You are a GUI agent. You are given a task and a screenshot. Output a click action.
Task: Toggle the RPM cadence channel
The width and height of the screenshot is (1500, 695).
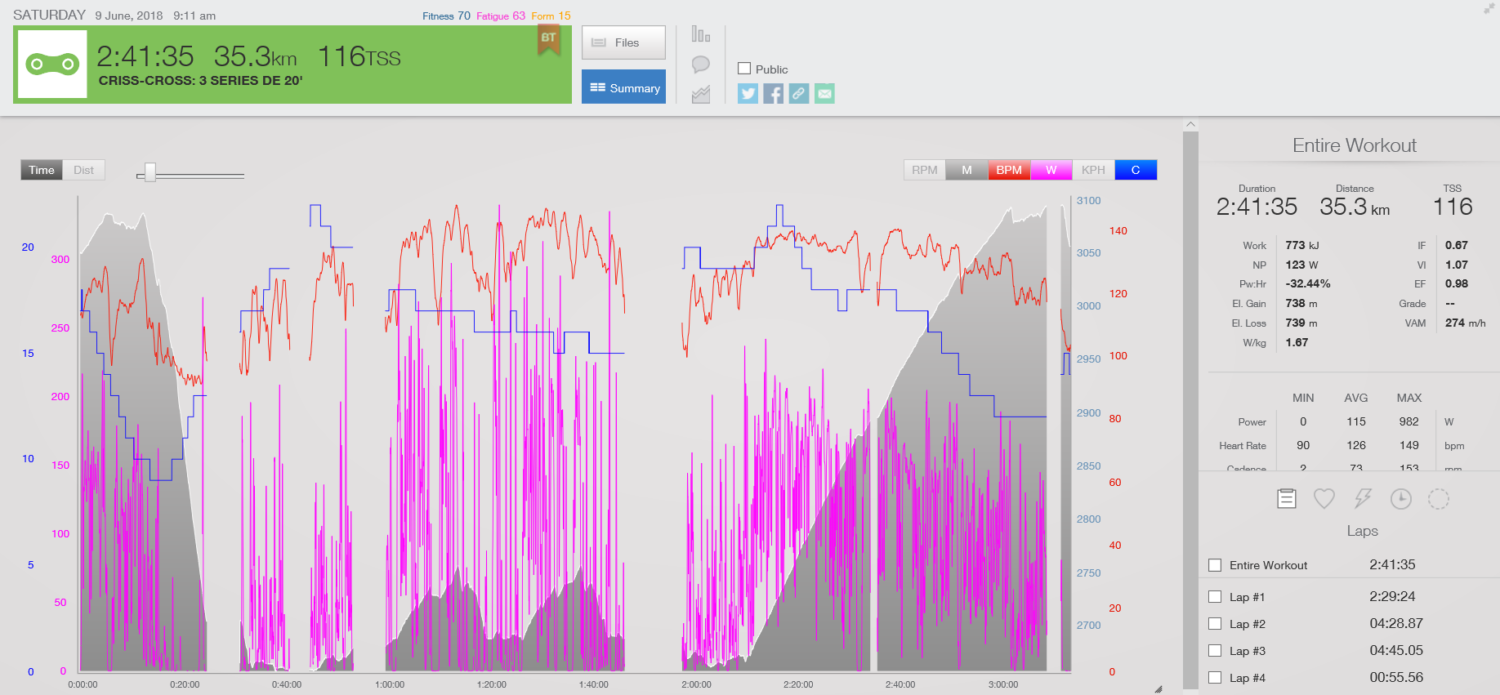click(x=925, y=170)
